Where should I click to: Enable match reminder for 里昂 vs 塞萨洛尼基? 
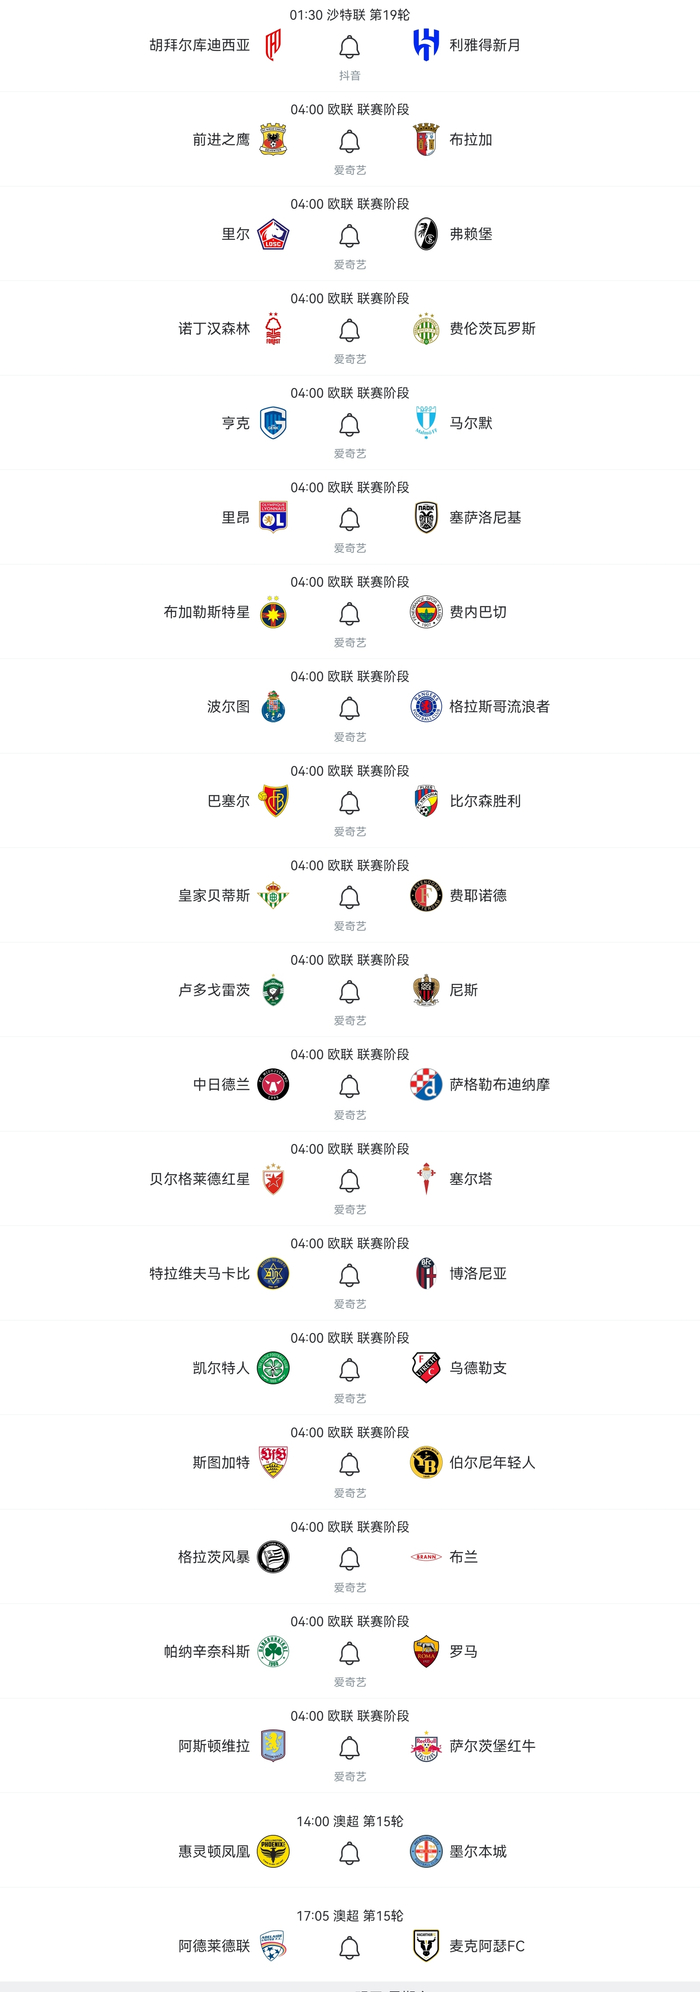[x=348, y=517]
